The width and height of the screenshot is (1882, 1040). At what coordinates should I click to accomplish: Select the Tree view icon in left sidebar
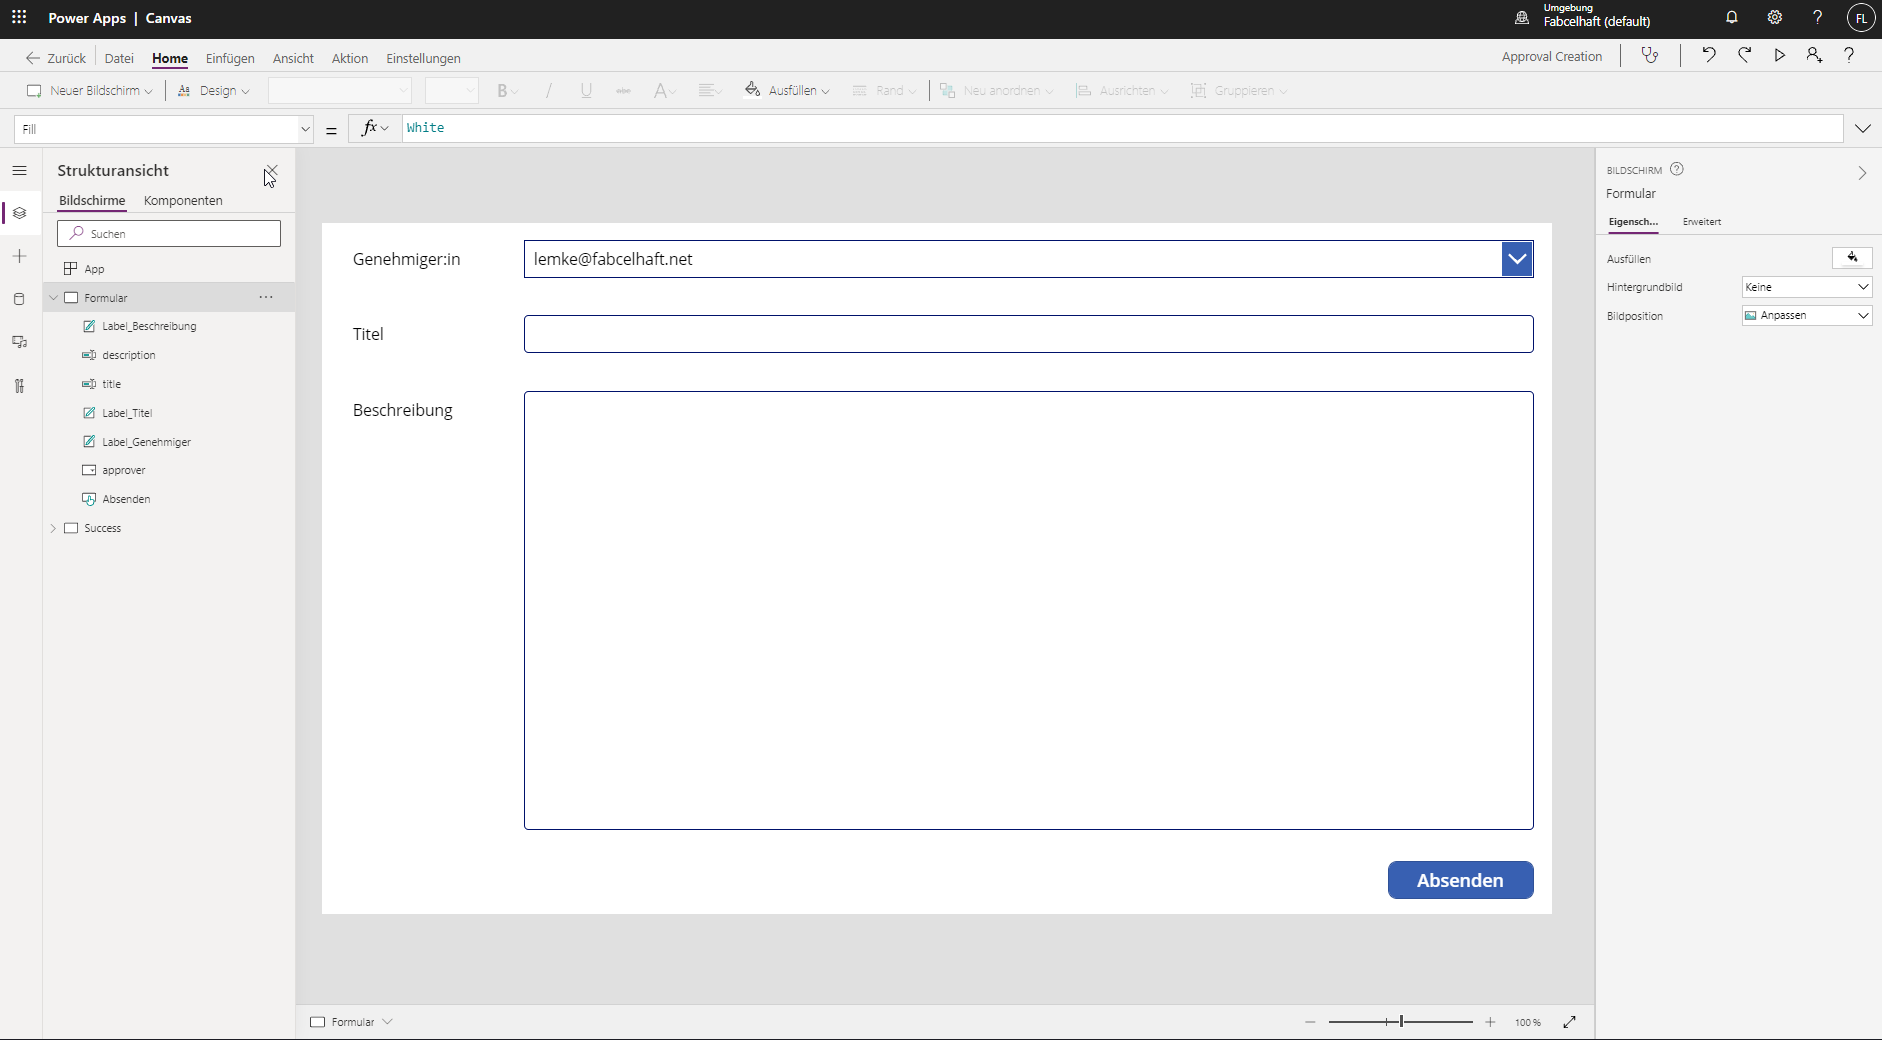pos(19,213)
